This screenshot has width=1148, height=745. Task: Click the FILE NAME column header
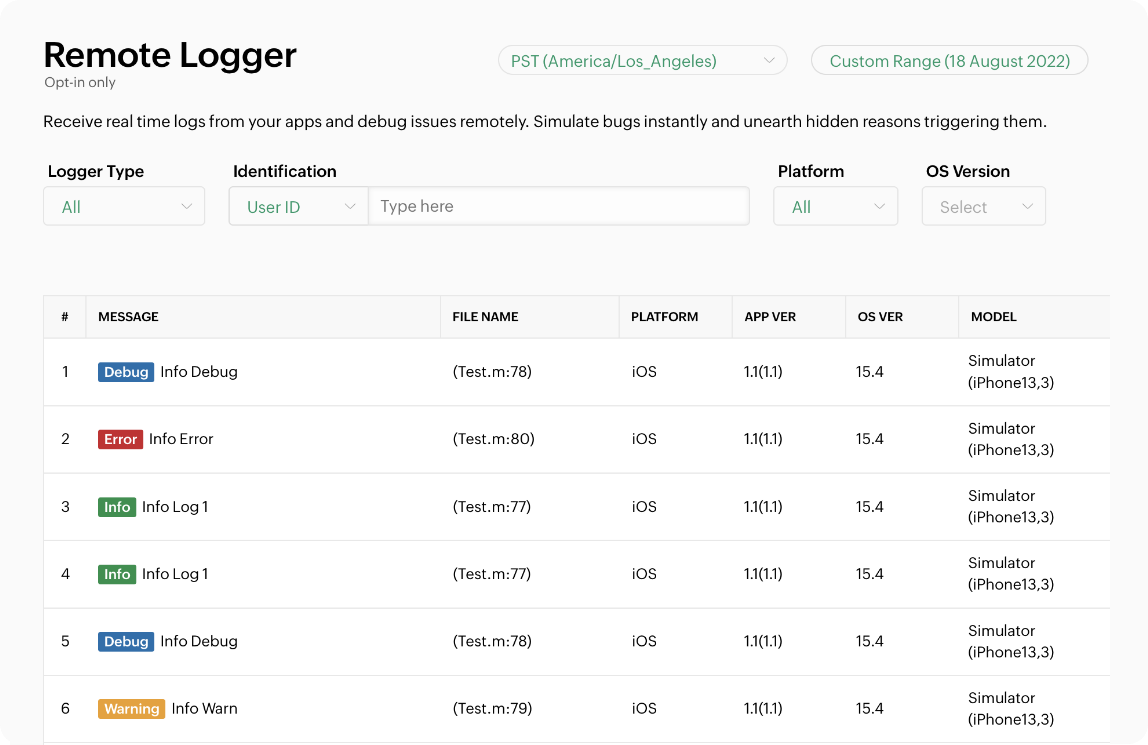484,316
